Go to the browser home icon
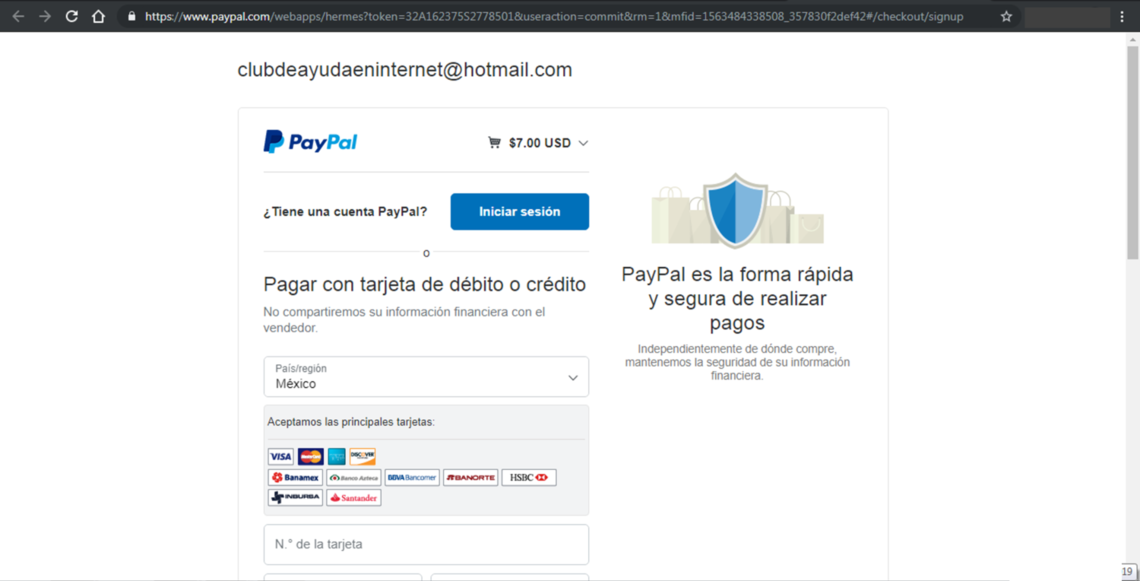Viewport: 1140px width, 581px height. tap(99, 16)
